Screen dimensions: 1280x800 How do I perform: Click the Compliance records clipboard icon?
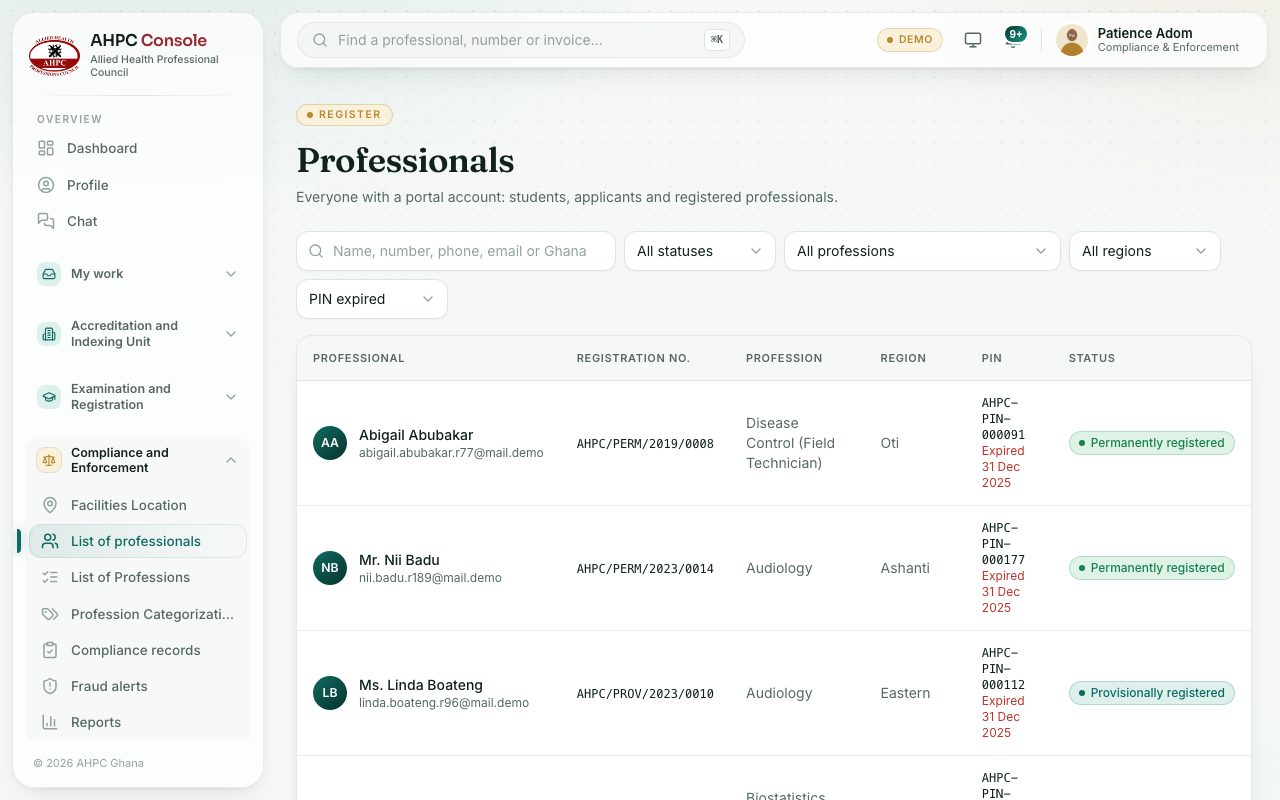pyautogui.click(x=50, y=650)
